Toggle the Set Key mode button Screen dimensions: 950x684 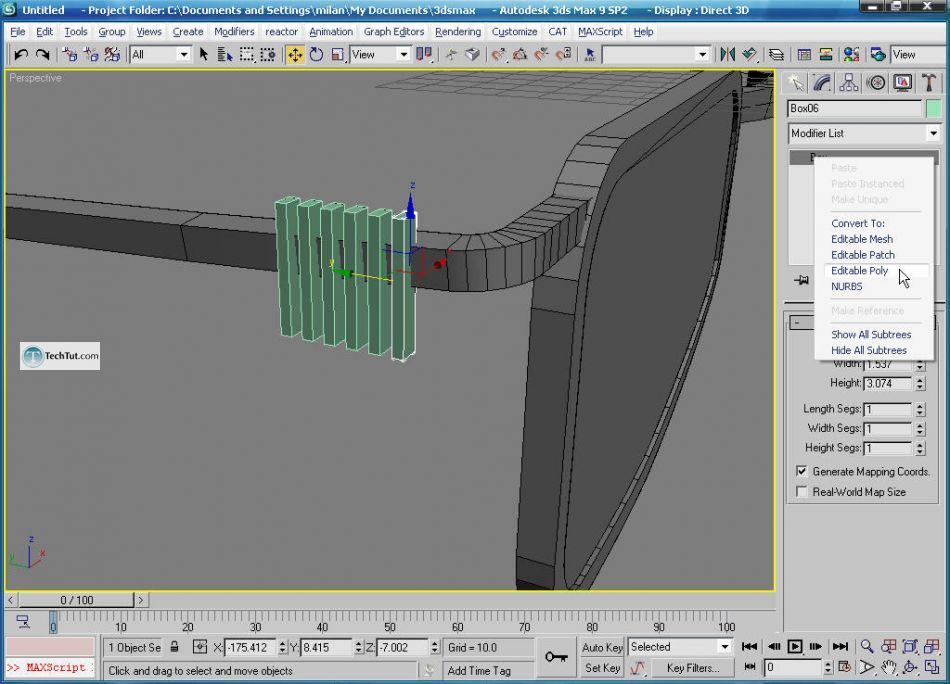point(602,668)
